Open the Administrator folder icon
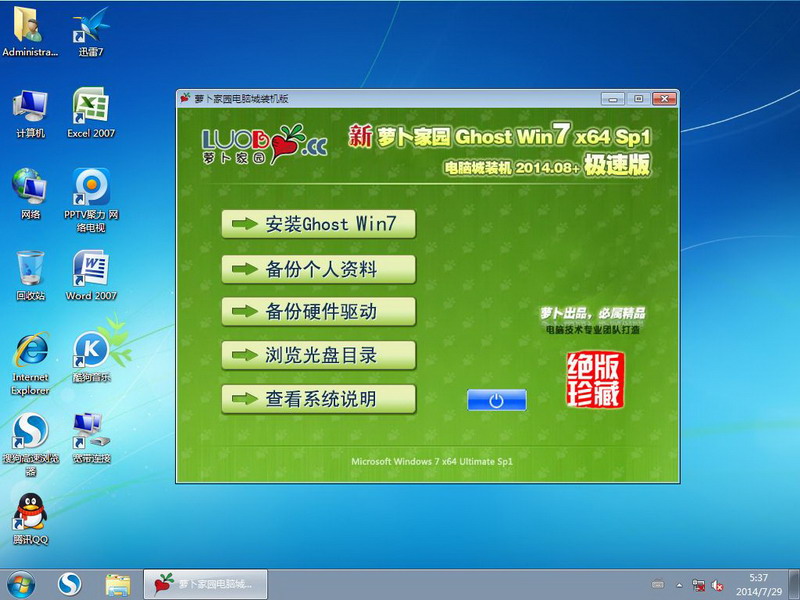Image resolution: width=800 pixels, height=600 pixels. point(30,32)
